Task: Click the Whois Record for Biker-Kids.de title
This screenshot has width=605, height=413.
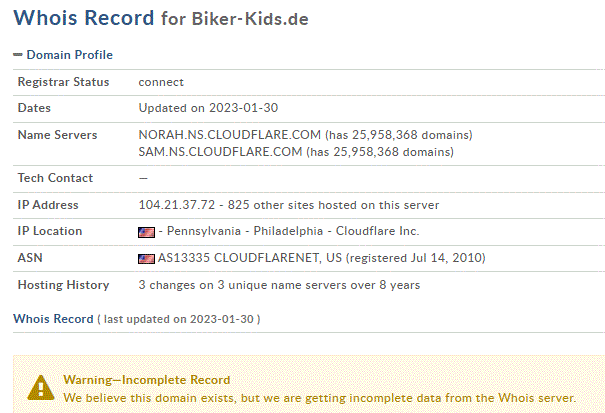Action: [x=161, y=18]
